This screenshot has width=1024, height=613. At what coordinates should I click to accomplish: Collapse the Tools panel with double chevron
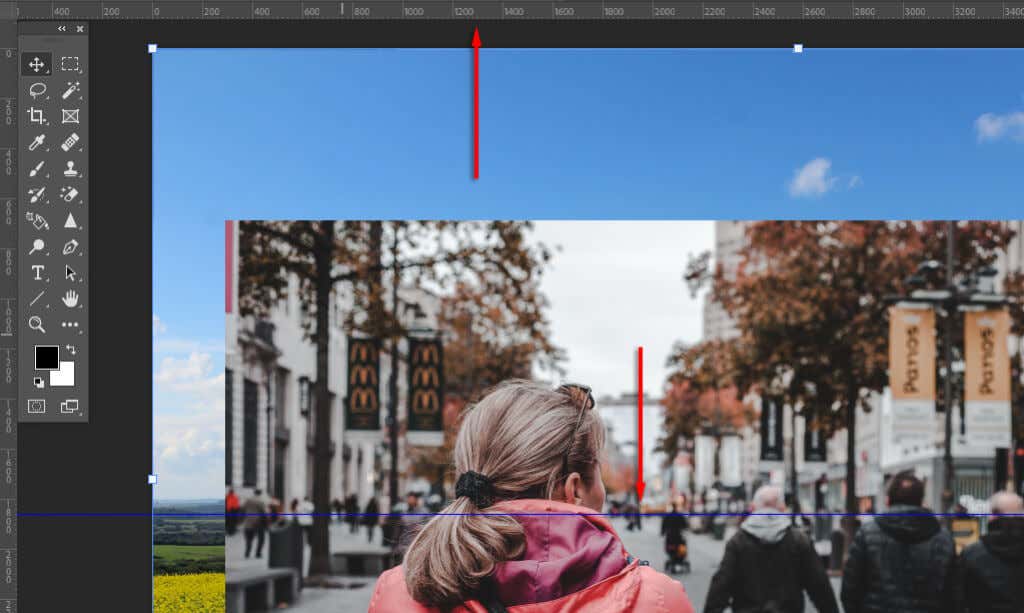pos(62,29)
